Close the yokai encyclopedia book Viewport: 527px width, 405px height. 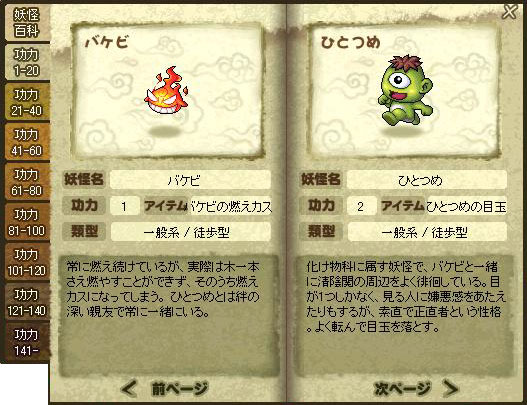[x=510, y=12]
